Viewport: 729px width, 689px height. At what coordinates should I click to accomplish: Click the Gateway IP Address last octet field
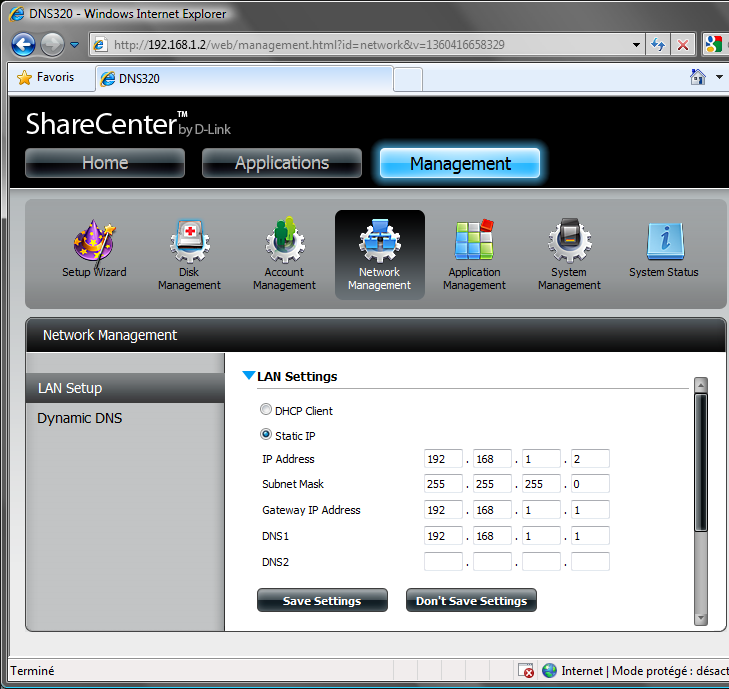pyautogui.click(x=590, y=510)
